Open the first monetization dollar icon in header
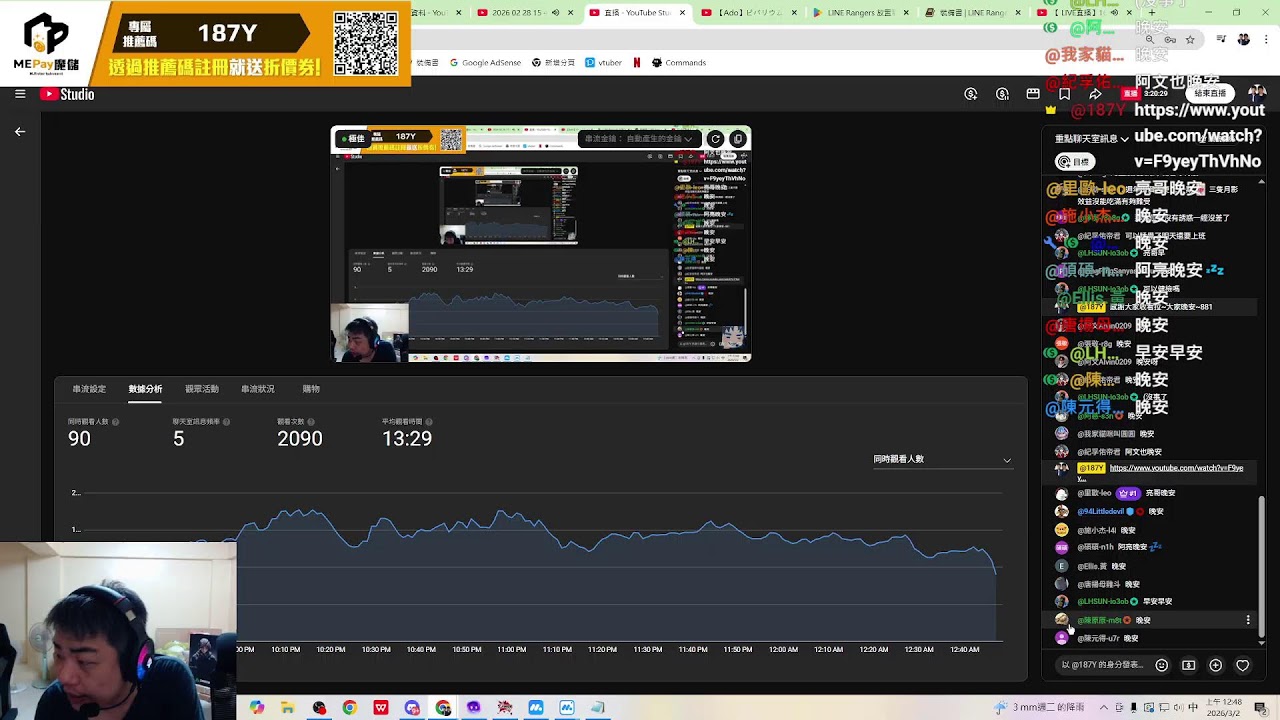 pyautogui.click(x=970, y=94)
